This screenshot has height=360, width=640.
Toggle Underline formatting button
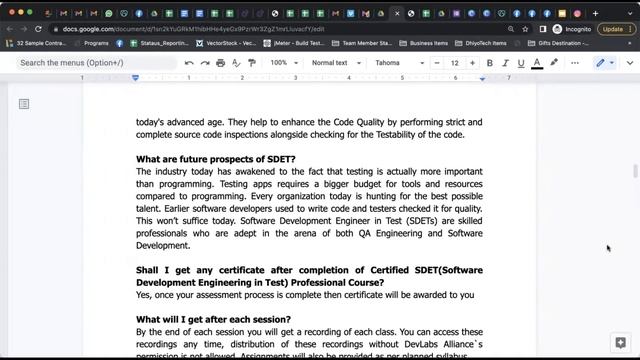click(x=521, y=63)
